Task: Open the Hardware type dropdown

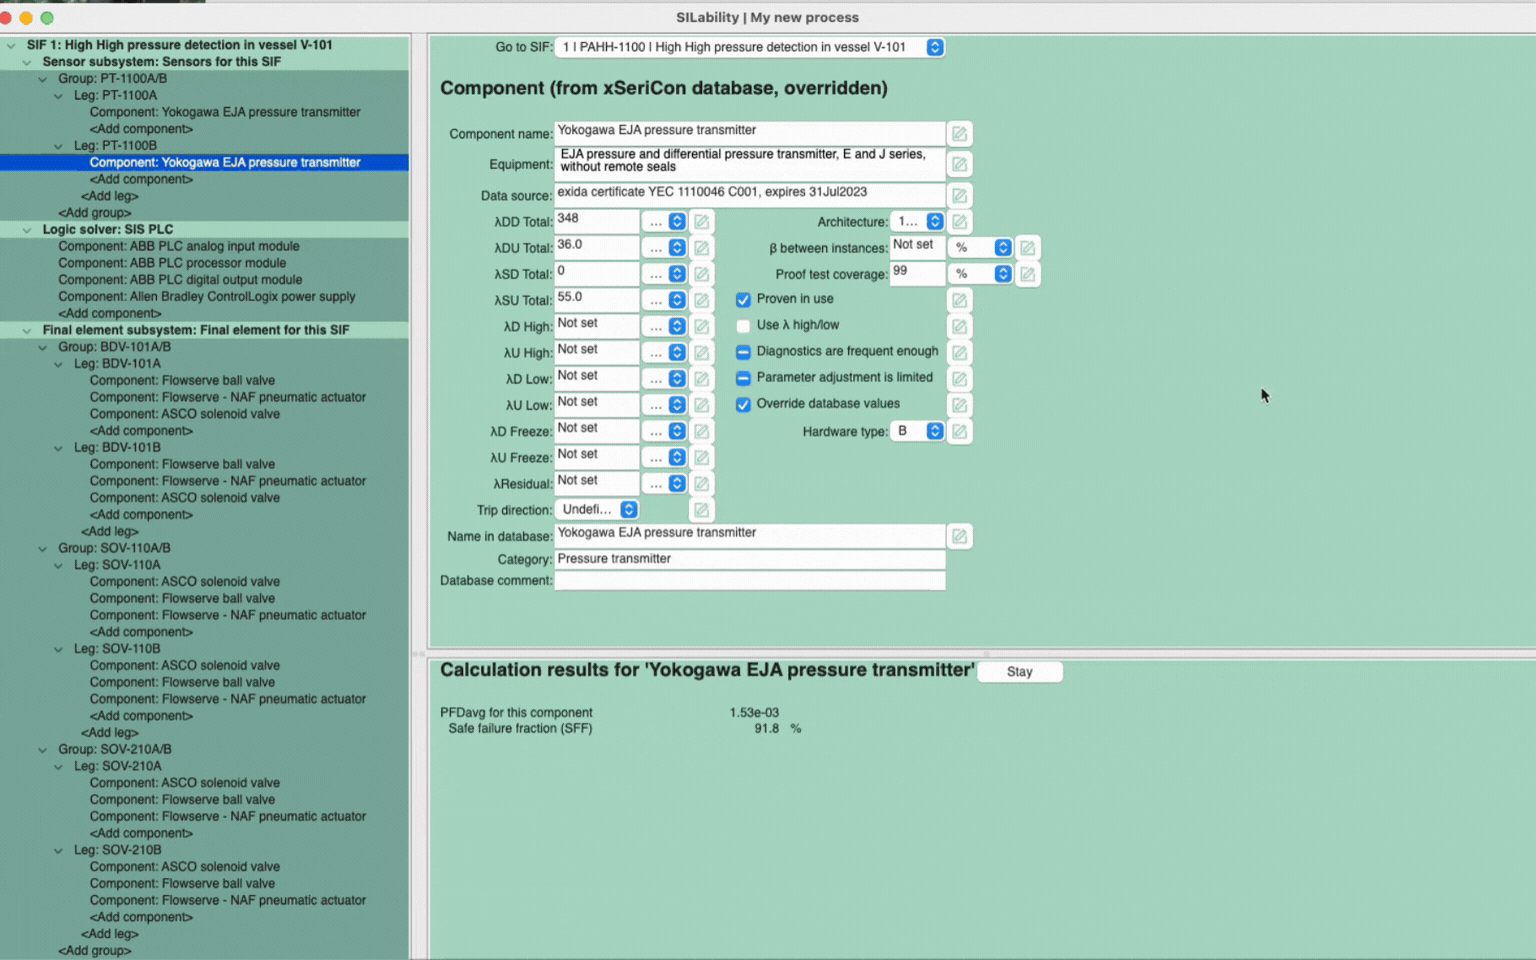Action: tap(919, 431)
